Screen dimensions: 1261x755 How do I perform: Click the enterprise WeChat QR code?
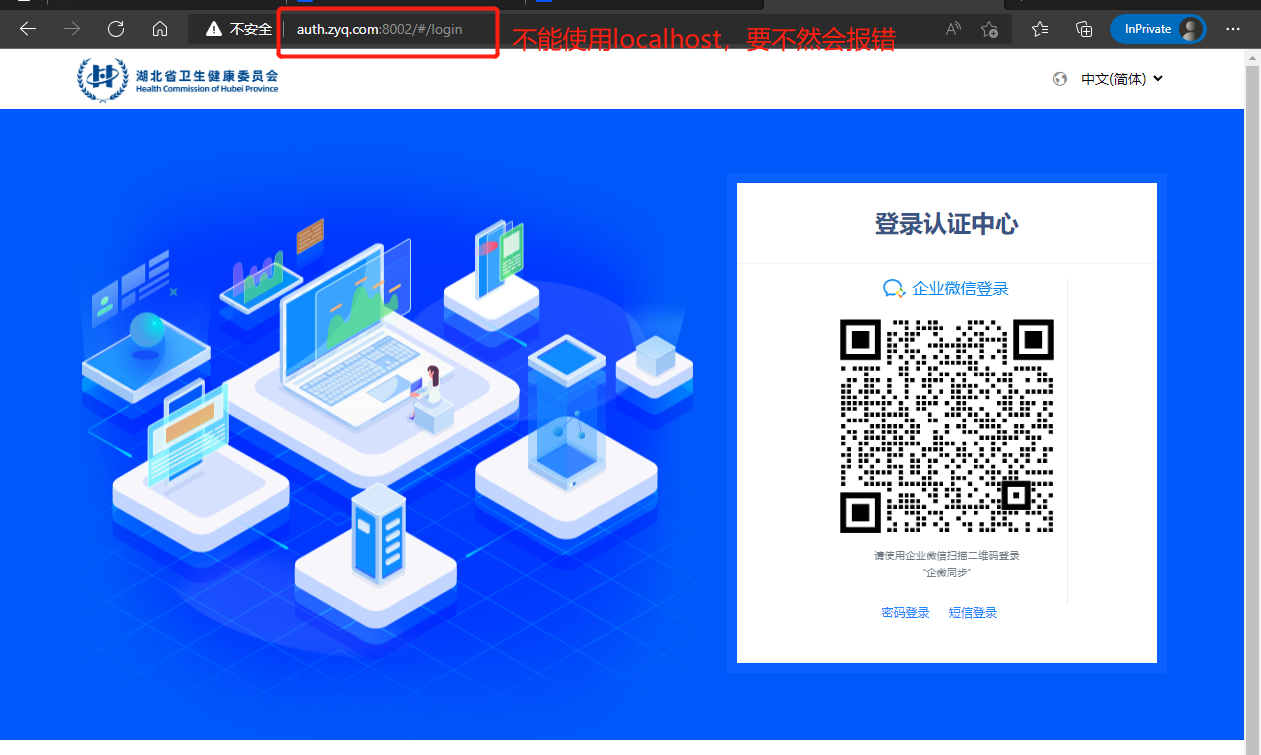[947, 426]
